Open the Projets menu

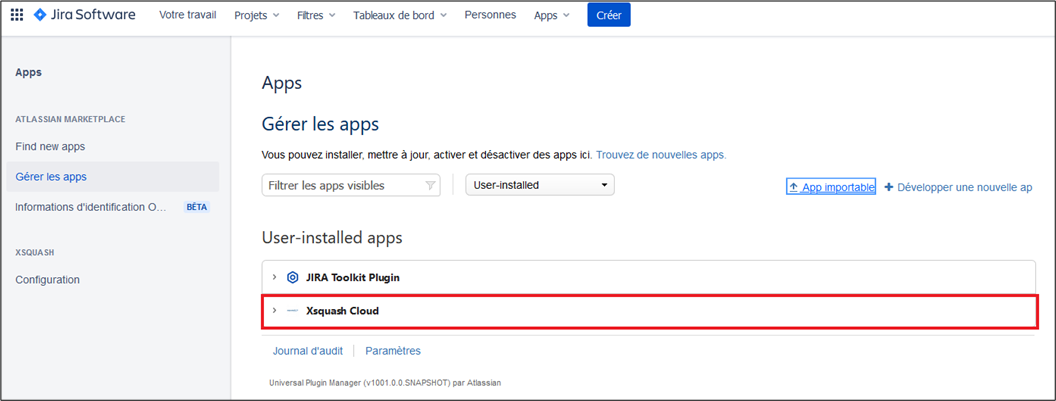pos(257,15)
